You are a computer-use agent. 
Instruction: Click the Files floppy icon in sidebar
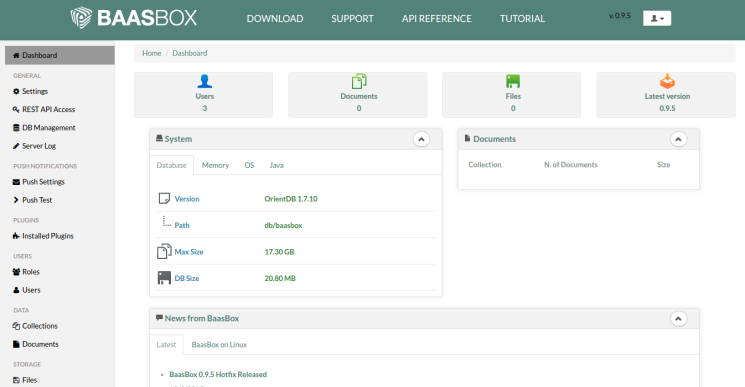(x=16, y=380)
